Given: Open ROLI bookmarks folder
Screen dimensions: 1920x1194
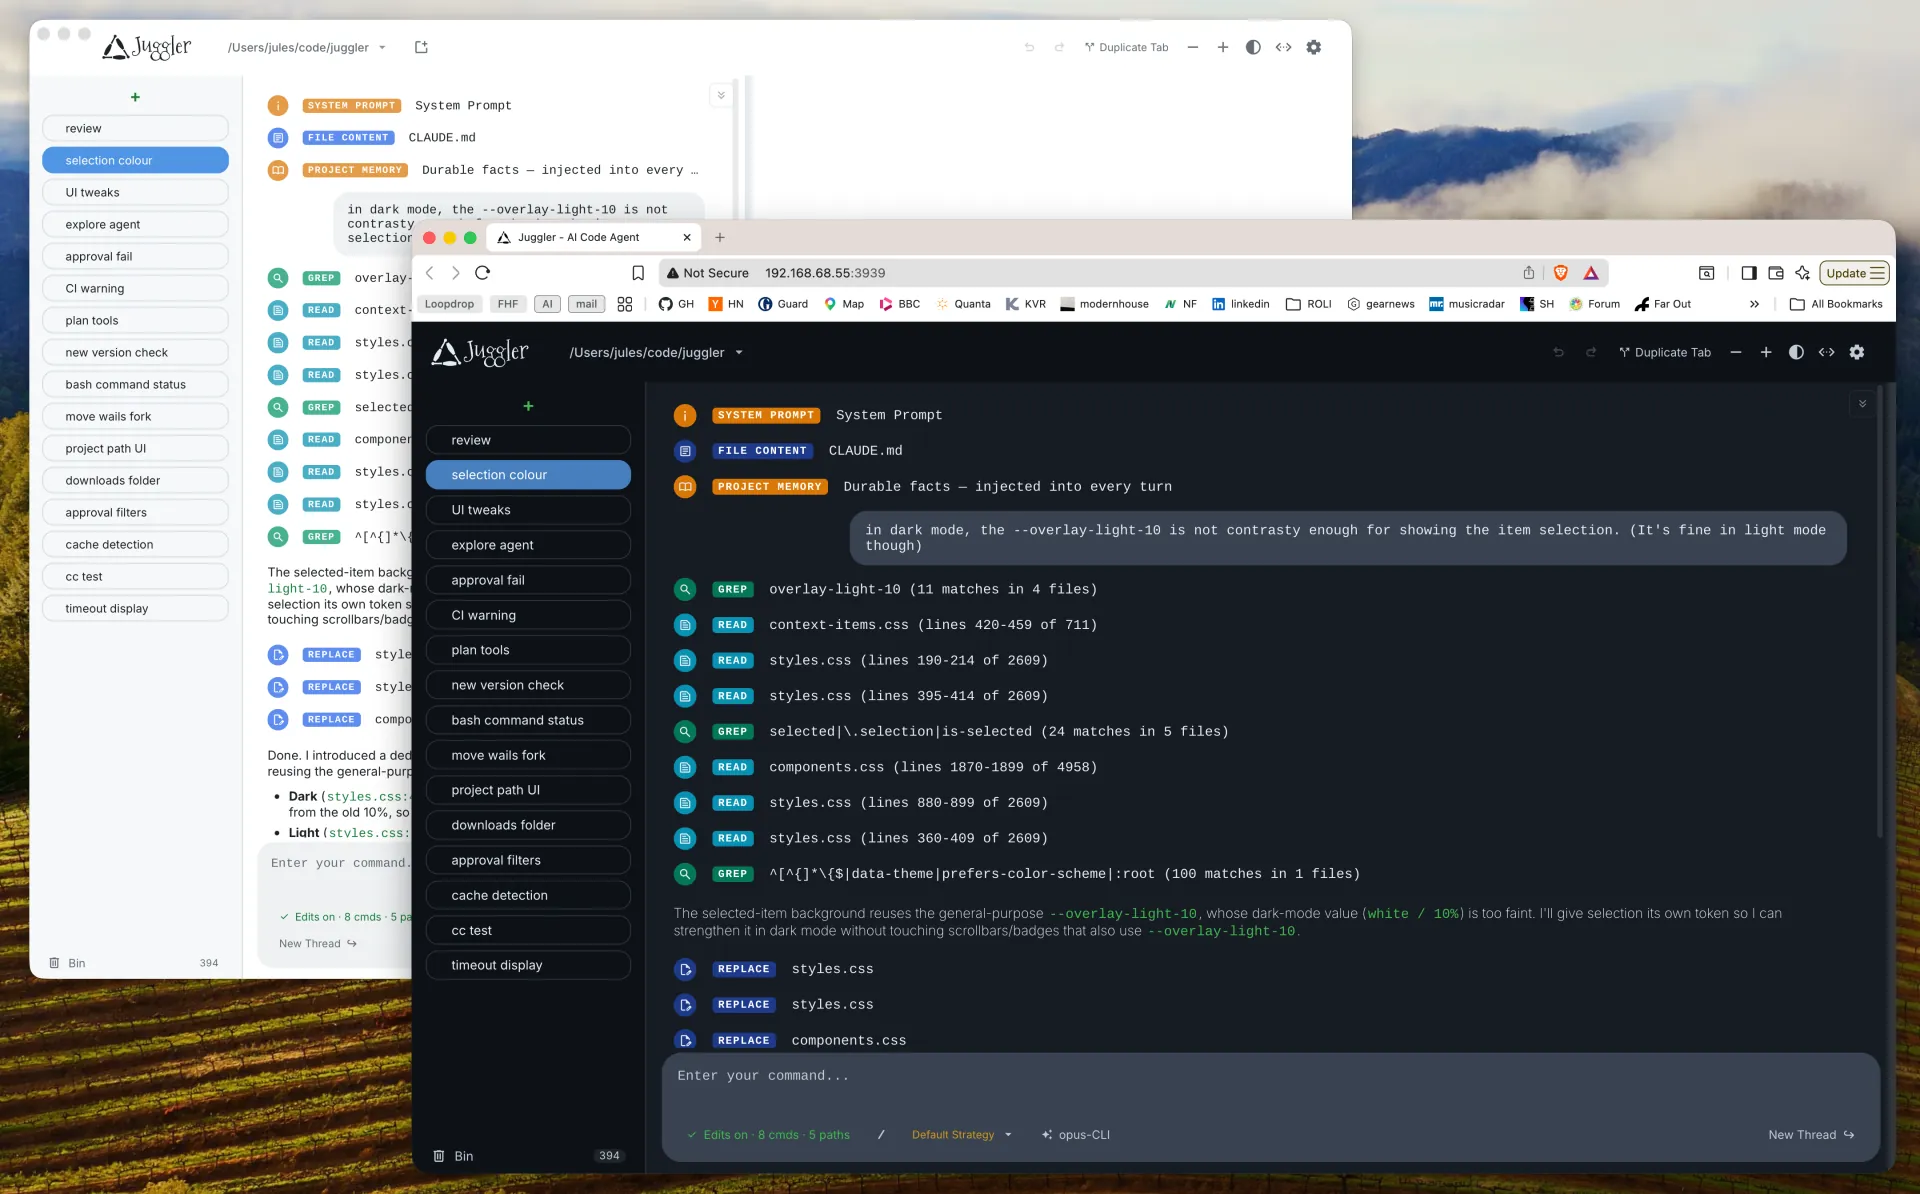Looking at the screenshot, I should click(x=1308, y=304).
